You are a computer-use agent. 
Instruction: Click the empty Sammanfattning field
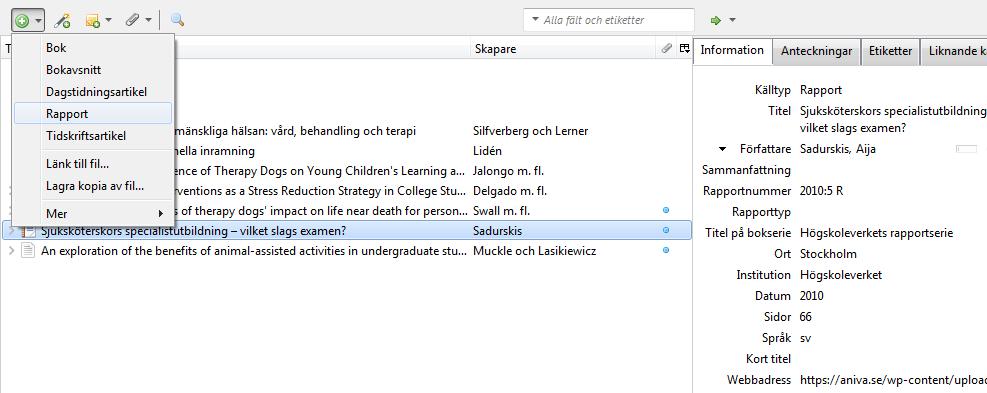click(x=893, y=170)
